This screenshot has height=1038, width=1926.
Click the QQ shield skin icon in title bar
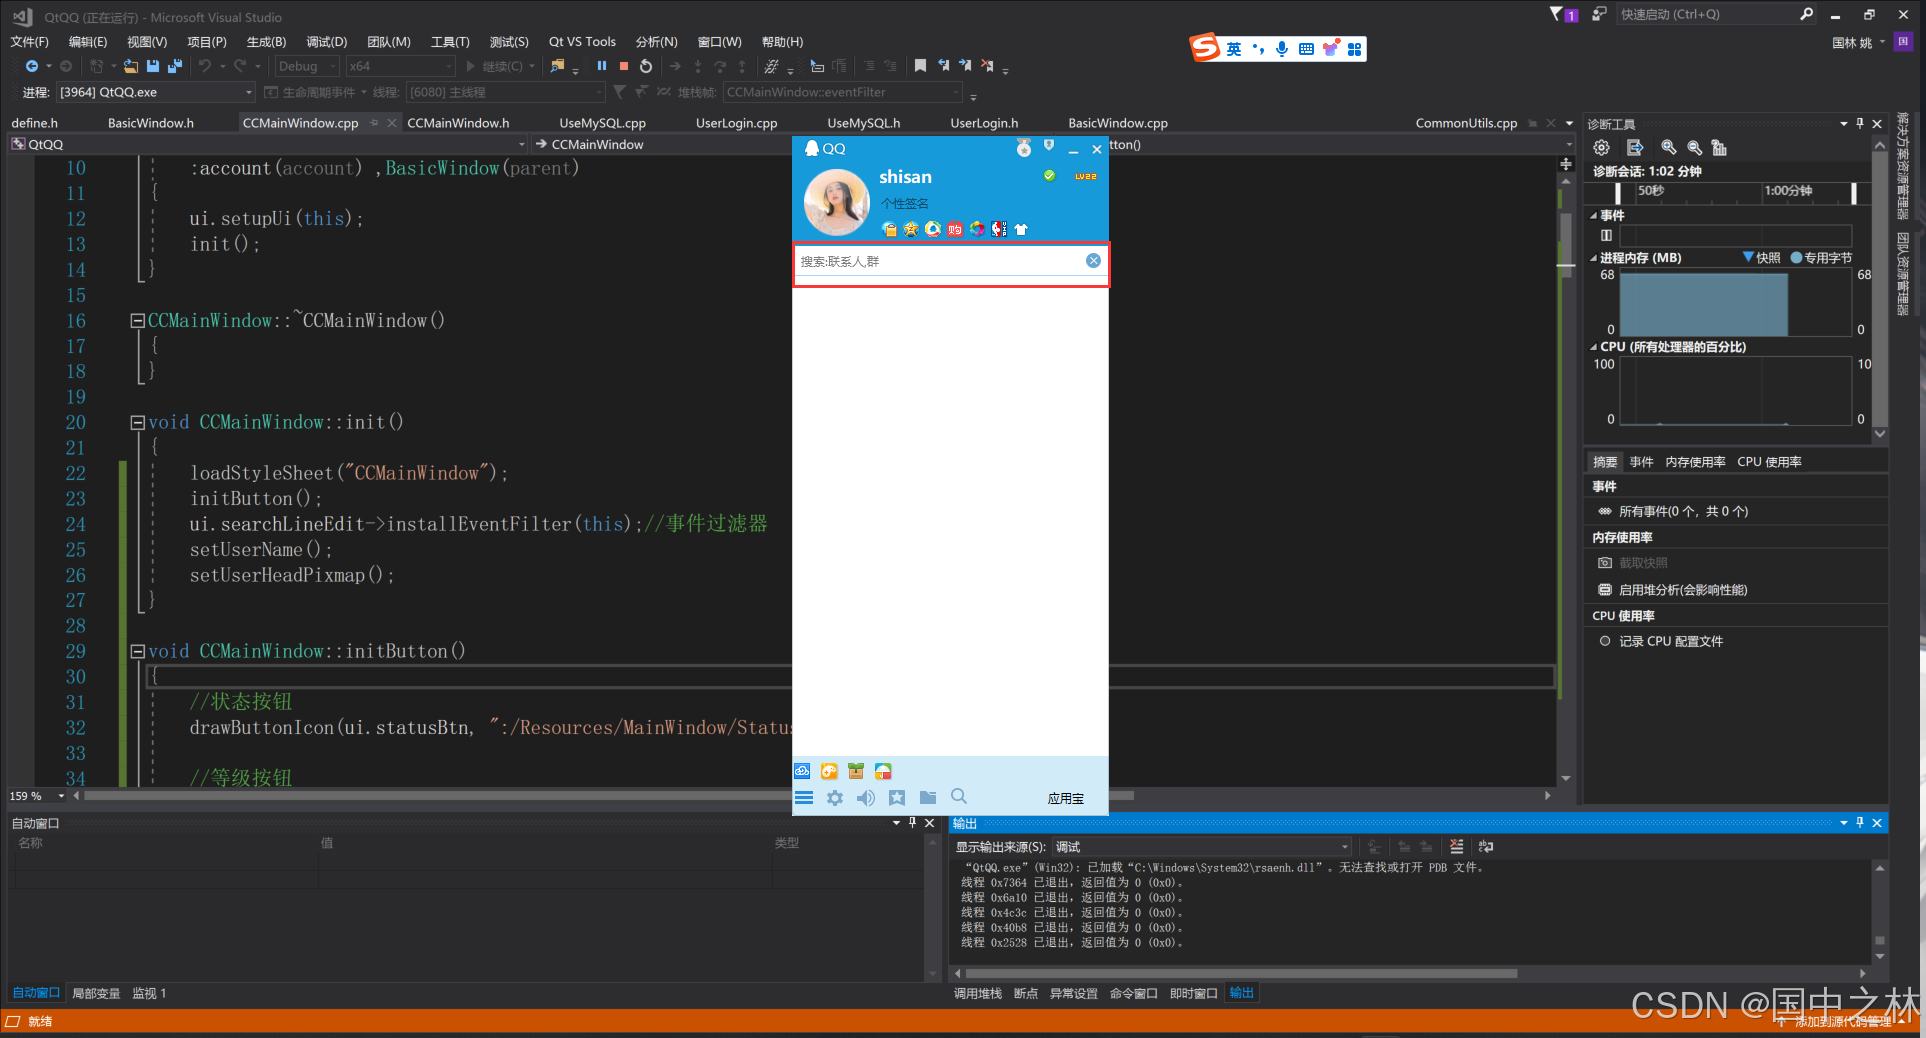[1049, 146]
